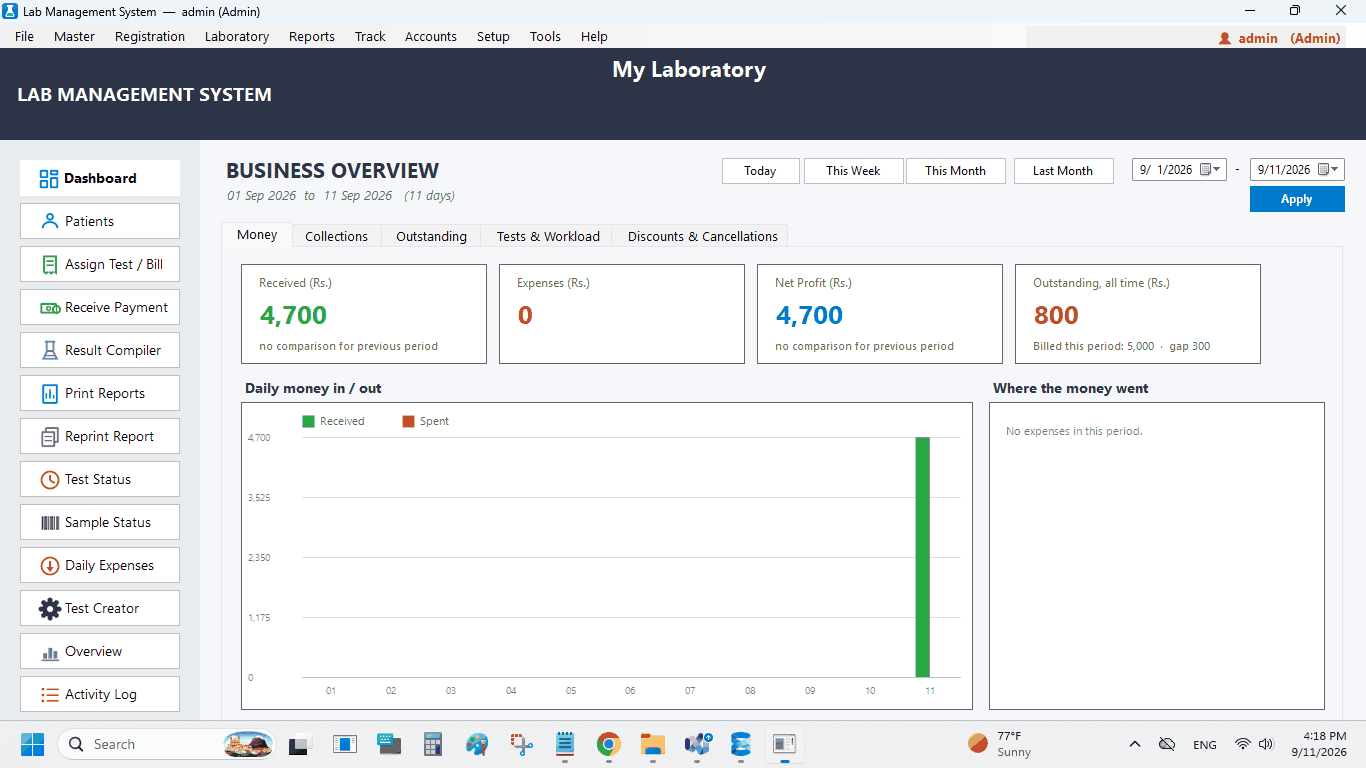Open Google Chrome from the taskbar
The image size is (1366, 768).
point(608,744)
